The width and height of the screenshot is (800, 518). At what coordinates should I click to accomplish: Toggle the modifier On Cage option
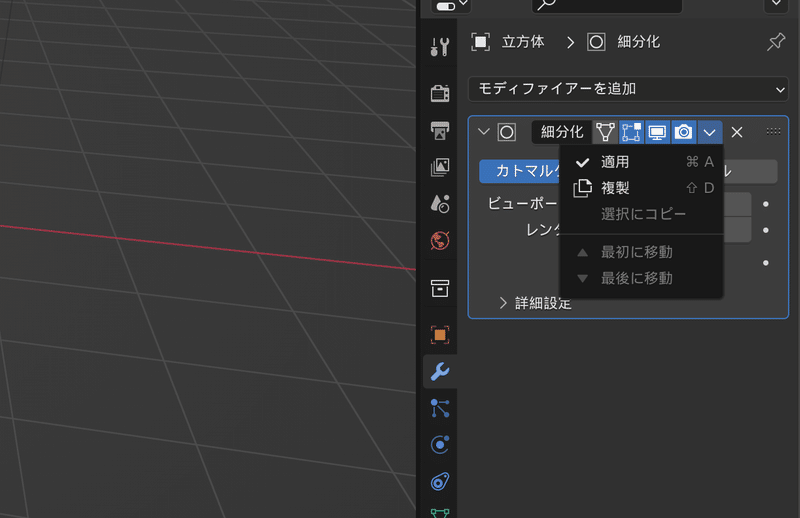pos(605,132)
